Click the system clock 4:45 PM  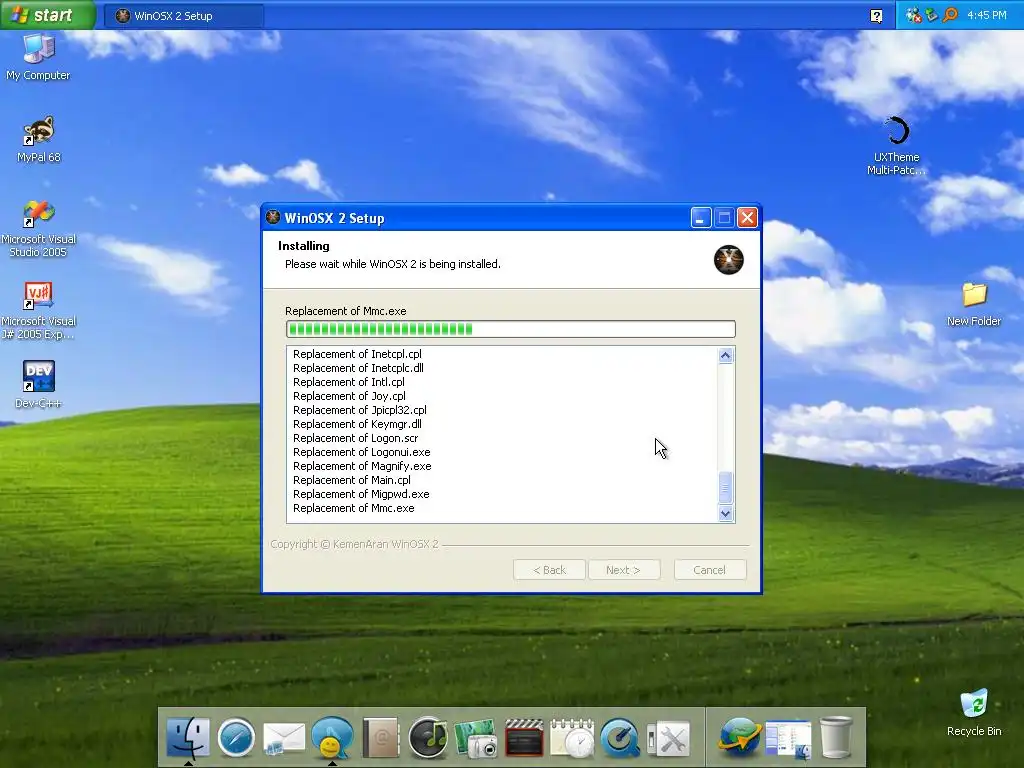coord(987,15)
